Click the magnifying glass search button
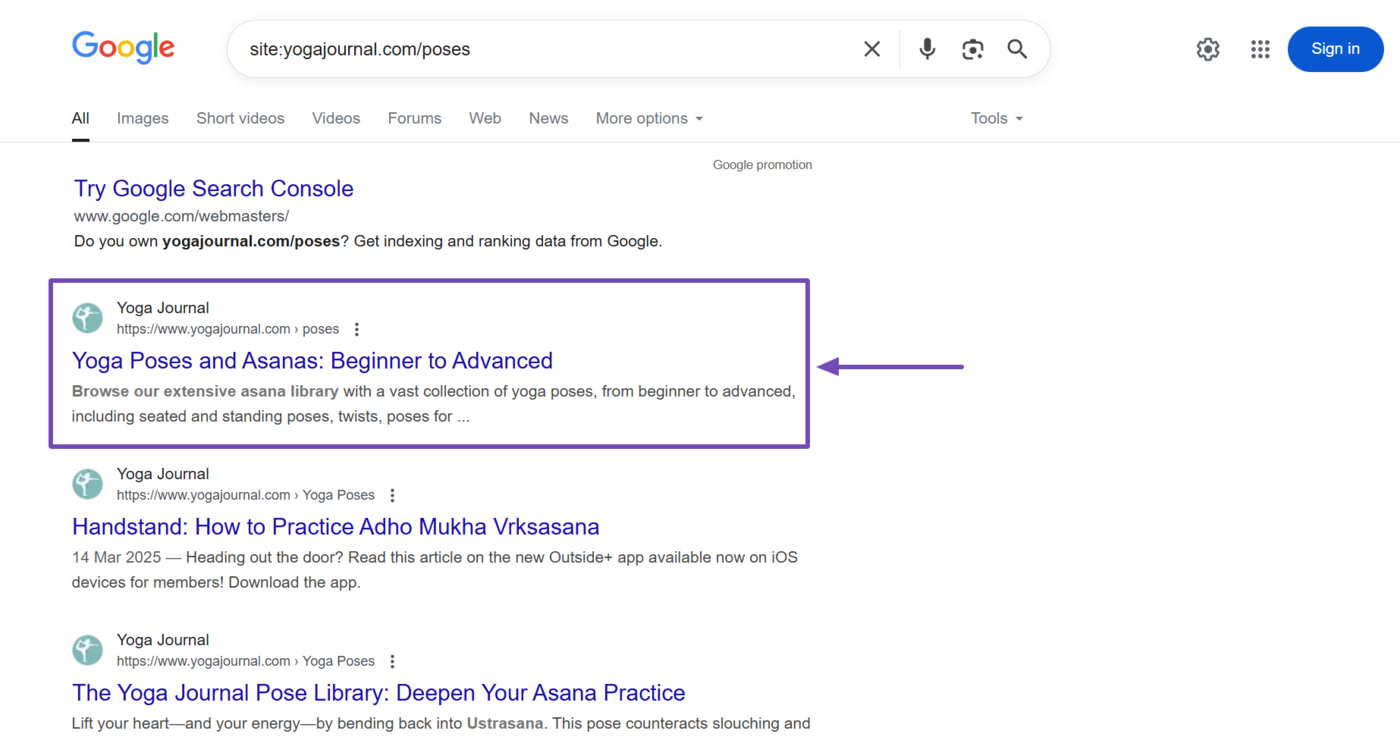1400x737 pixels. [x=1017, y=49]
